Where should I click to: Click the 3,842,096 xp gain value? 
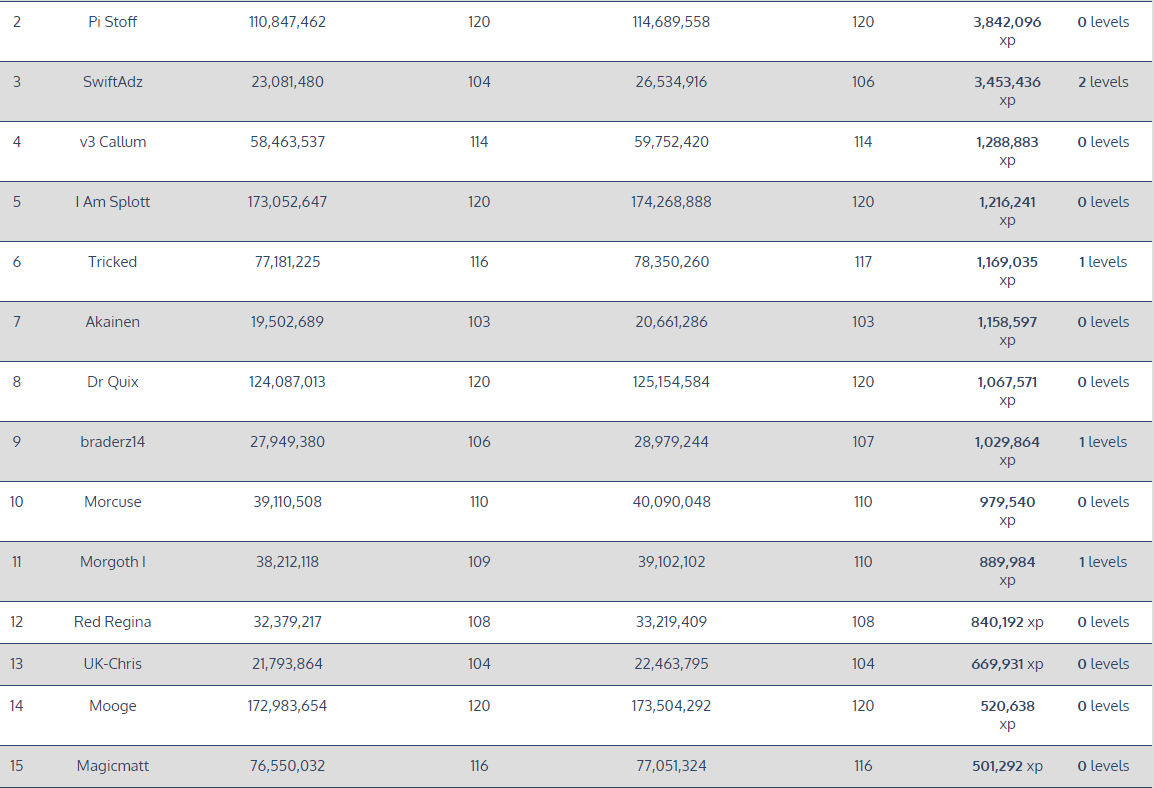[x=1007, y=22]
